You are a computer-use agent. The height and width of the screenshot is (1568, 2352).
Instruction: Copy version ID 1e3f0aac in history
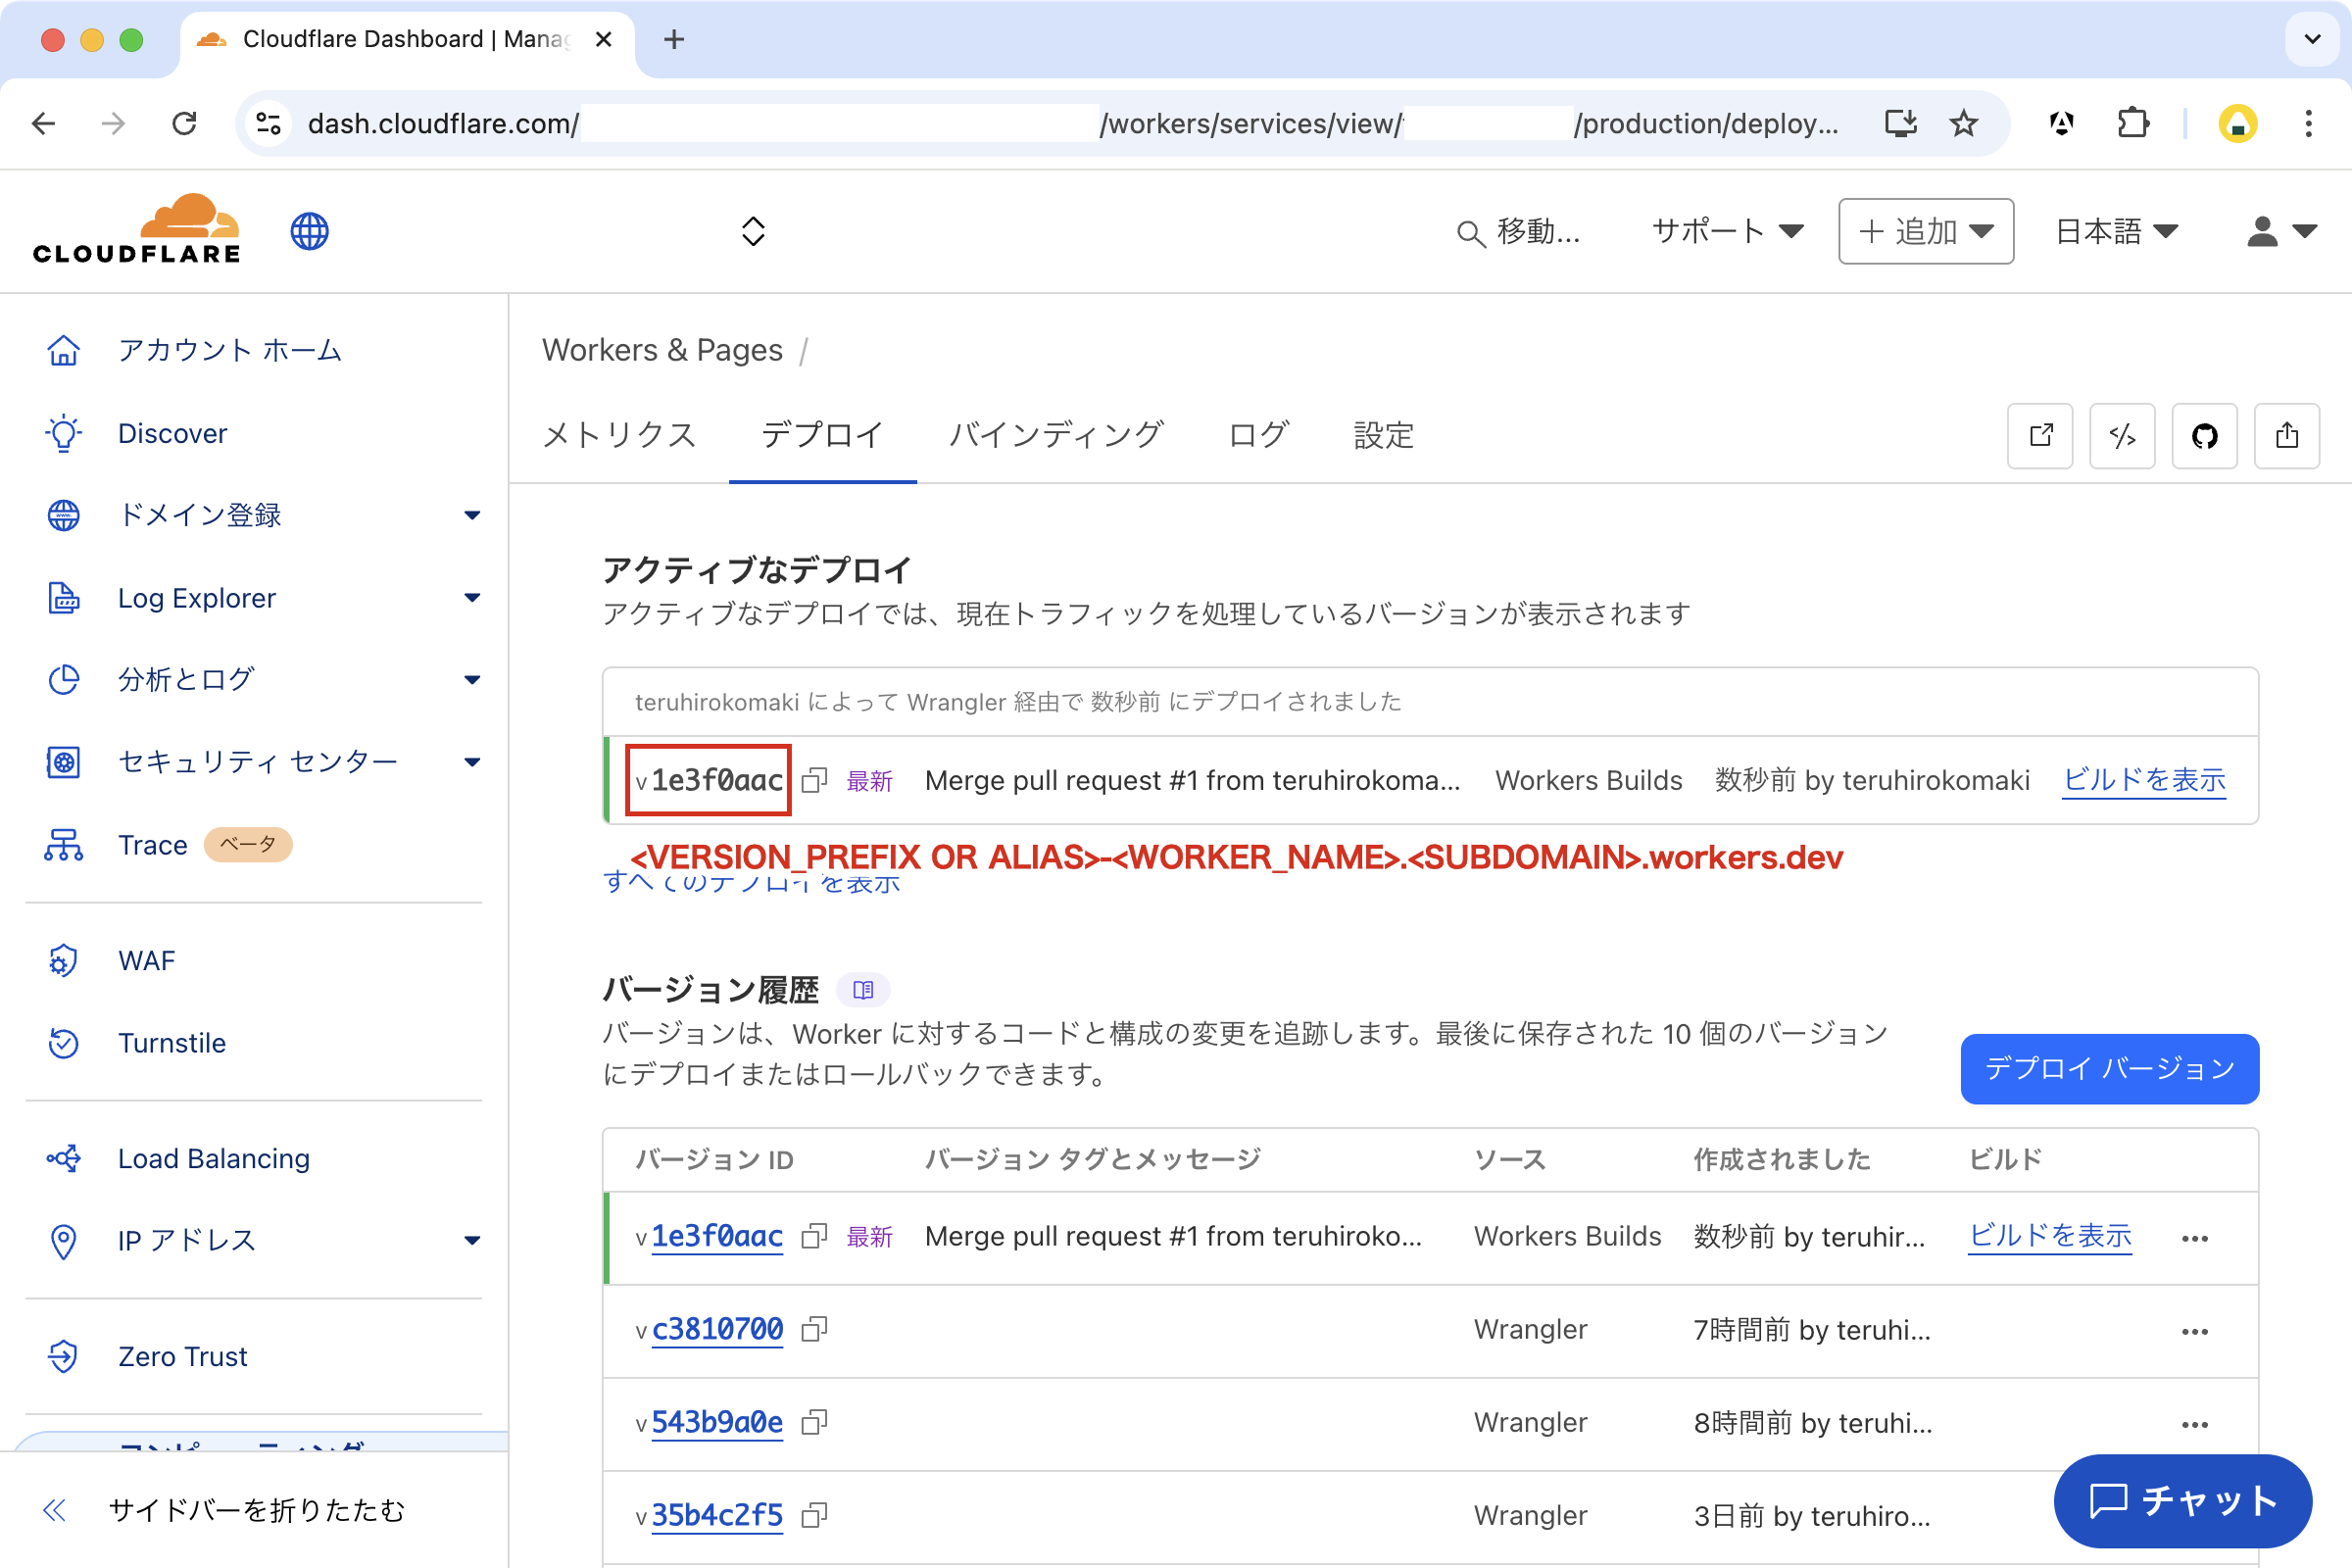click(x=814, y=1236)
